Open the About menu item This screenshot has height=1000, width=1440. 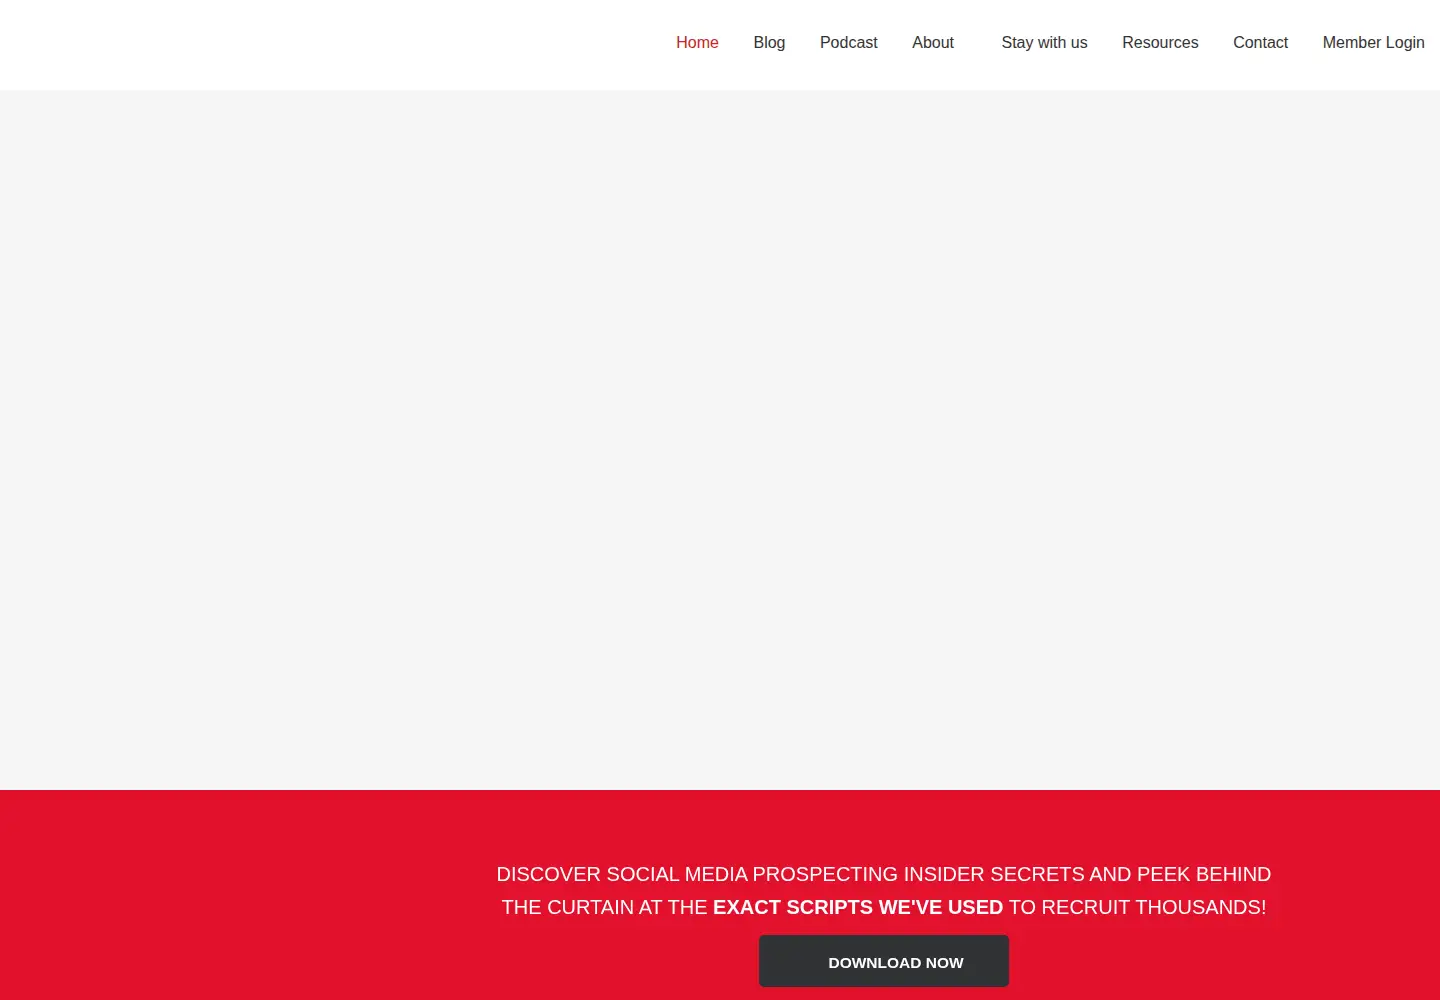click(x=933, y=43)
